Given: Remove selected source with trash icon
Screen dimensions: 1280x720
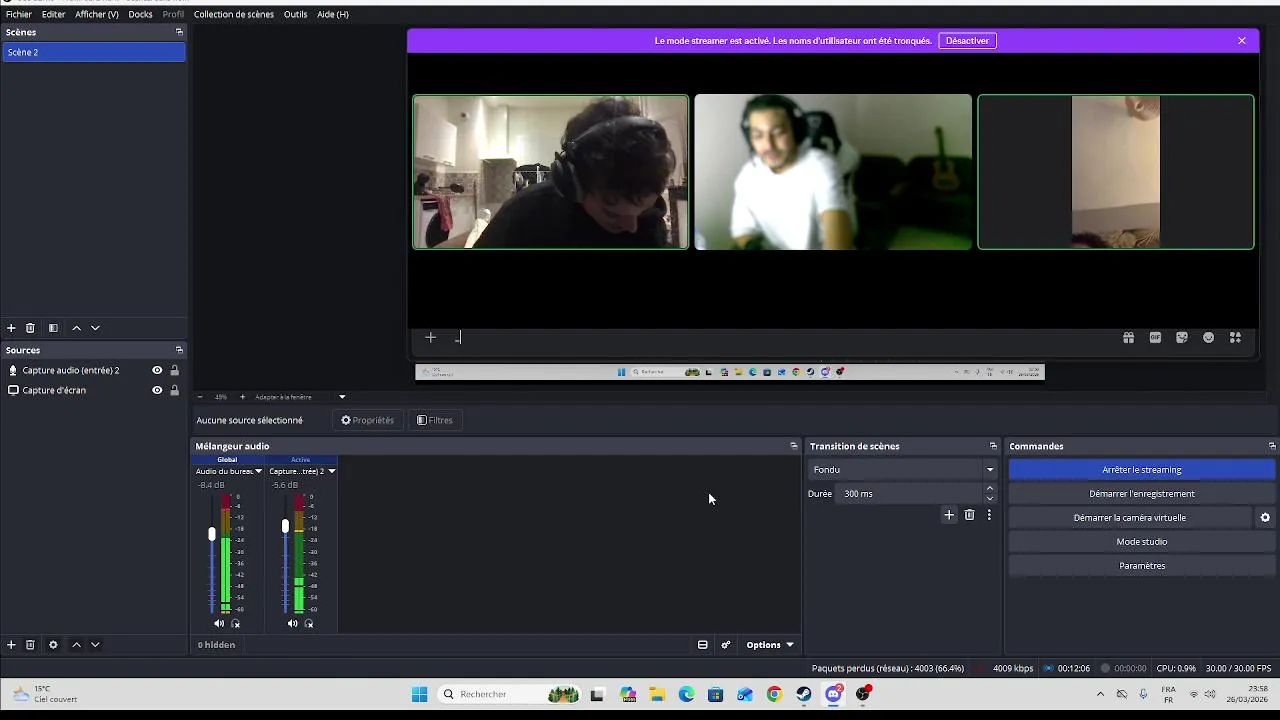Looking at the screenshot, I should pos(30,645).
